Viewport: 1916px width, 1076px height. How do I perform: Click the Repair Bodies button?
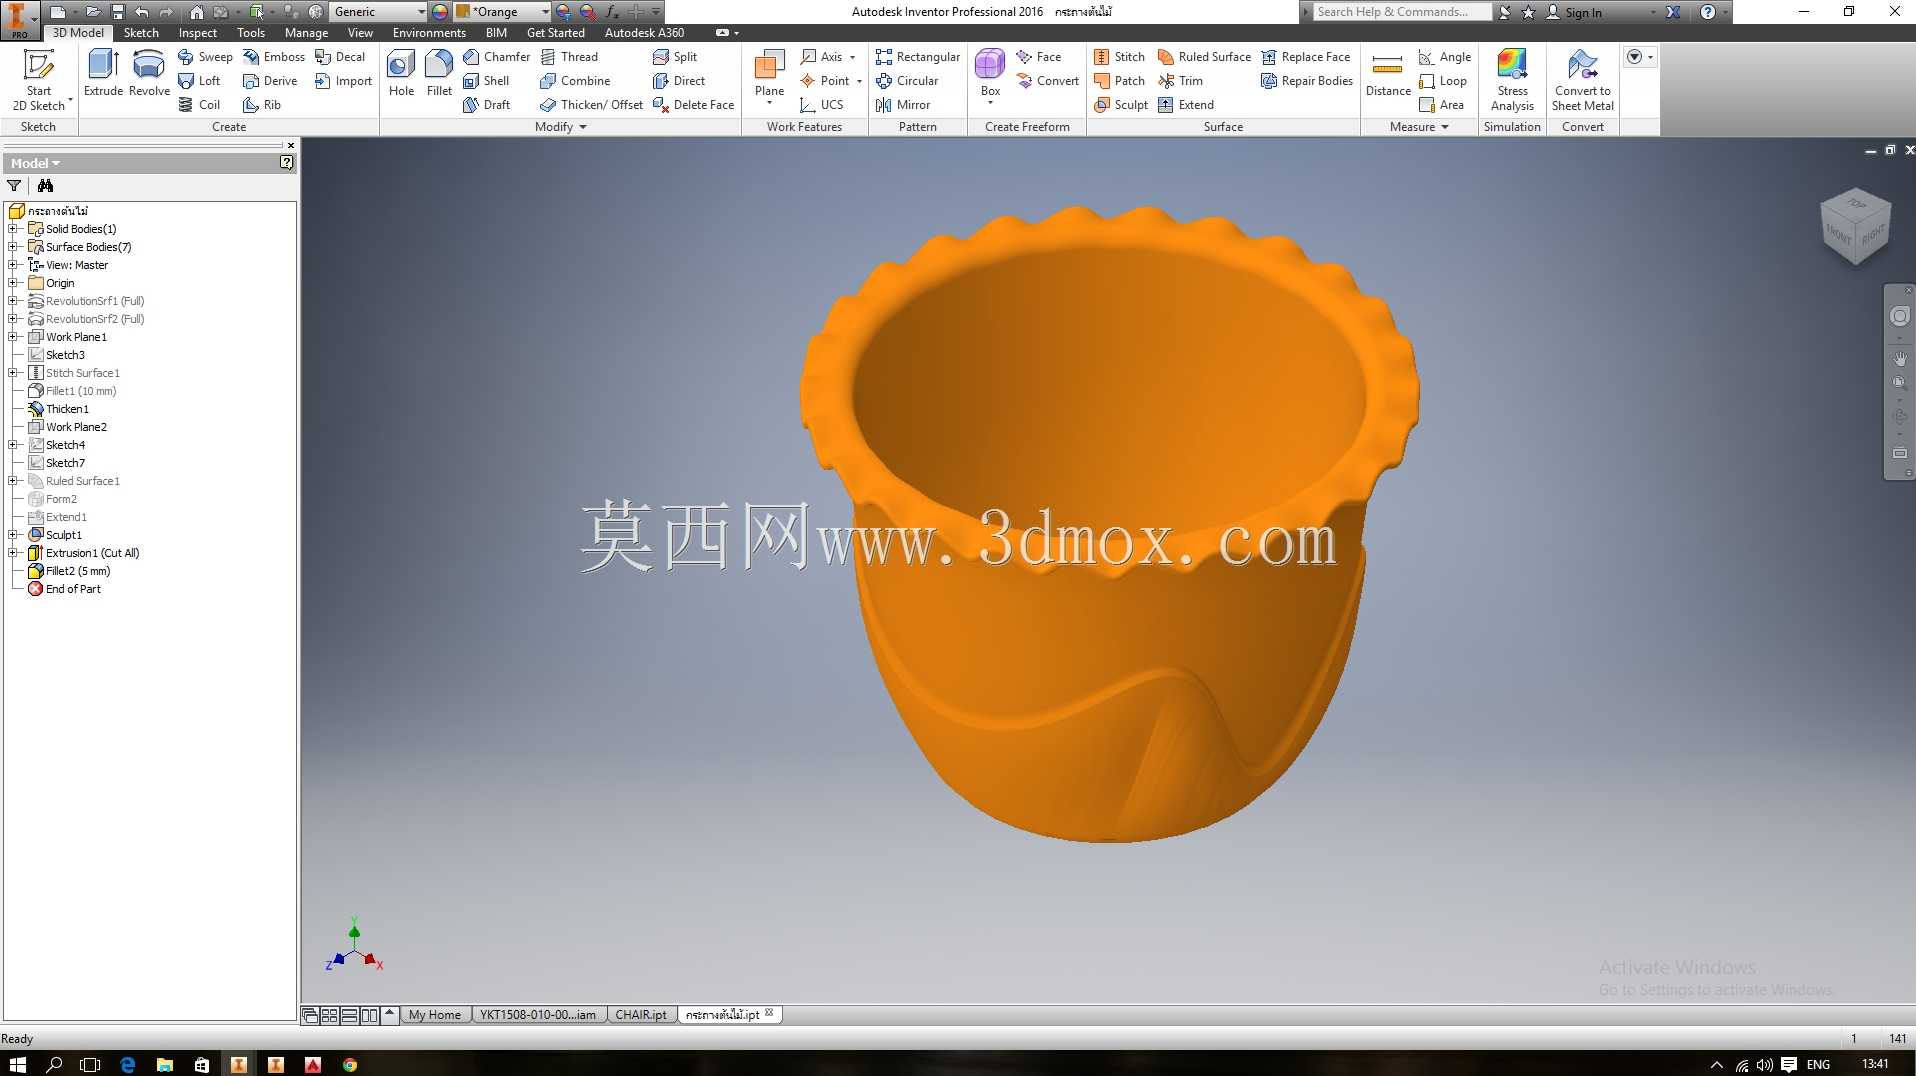tap(1307, 81)
